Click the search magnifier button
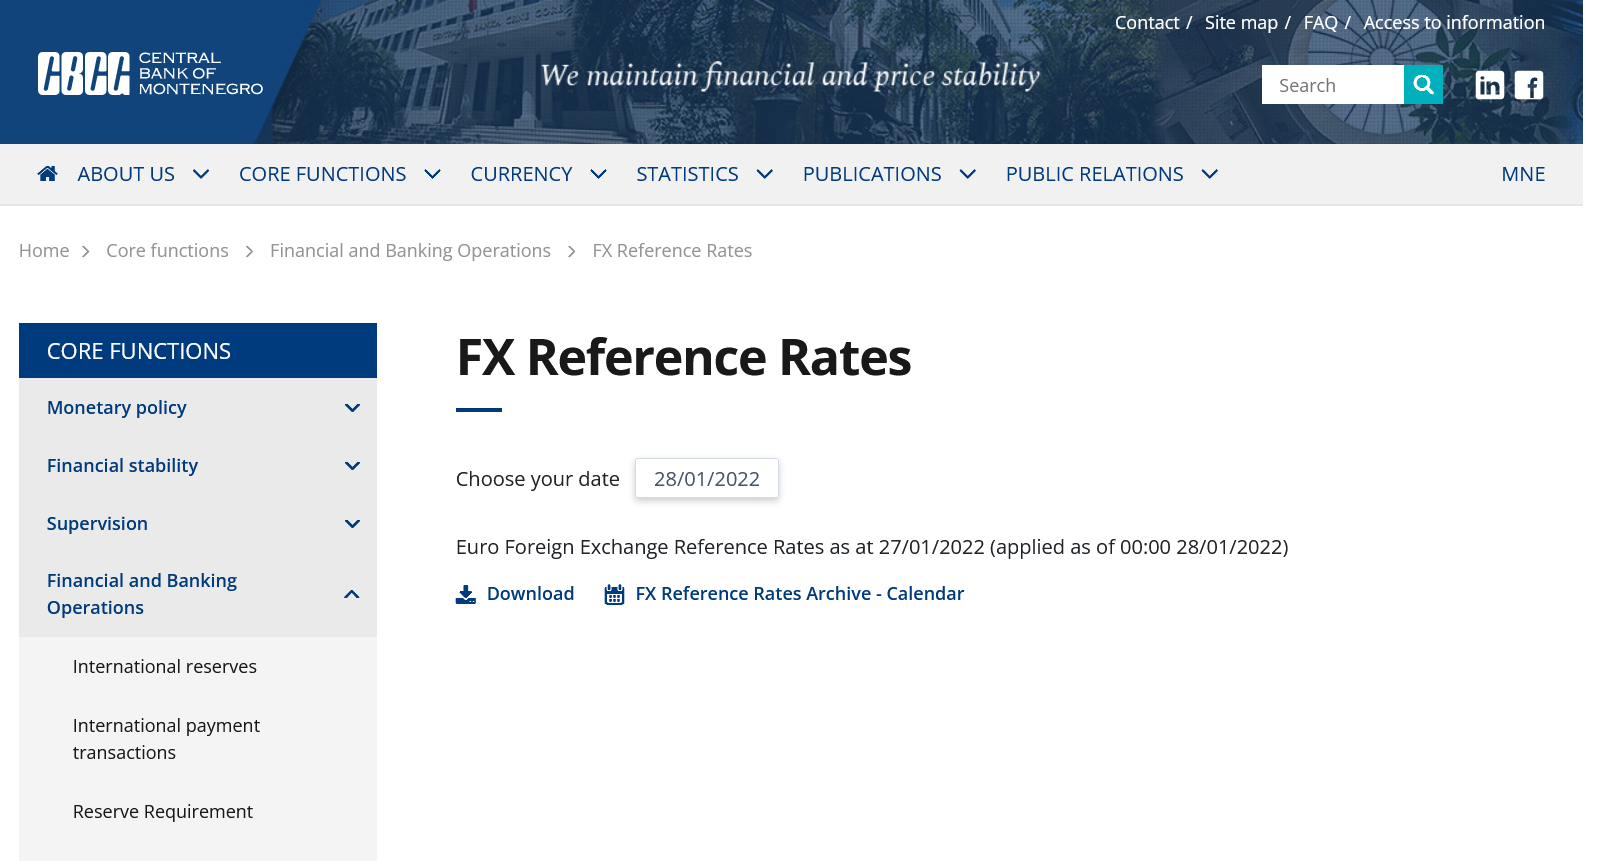This screenshot has height=861, width=1603. pyautogui.click(x=1423, y=85)
